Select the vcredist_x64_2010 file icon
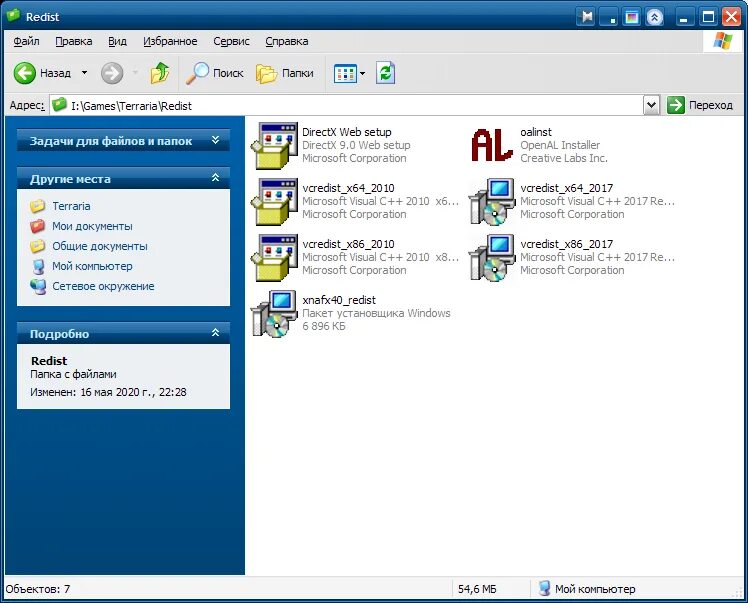748x603 pixels. 274,201
